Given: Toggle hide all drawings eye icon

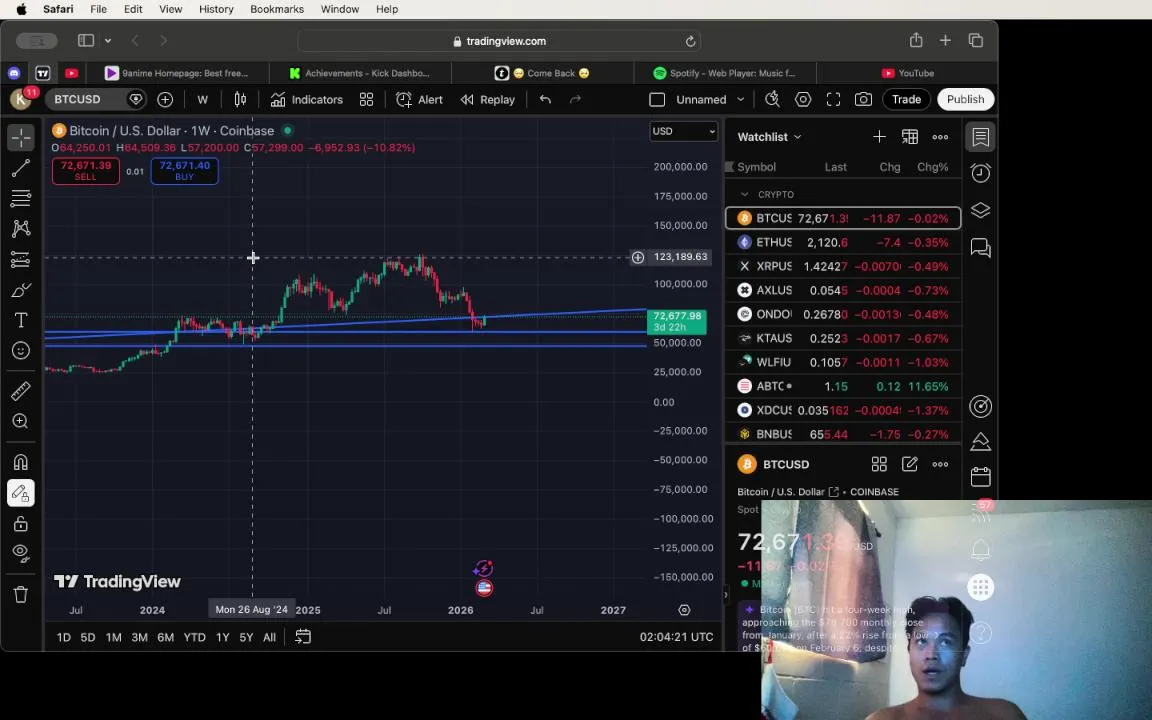Looking at the screenshot, I should 21,553.
